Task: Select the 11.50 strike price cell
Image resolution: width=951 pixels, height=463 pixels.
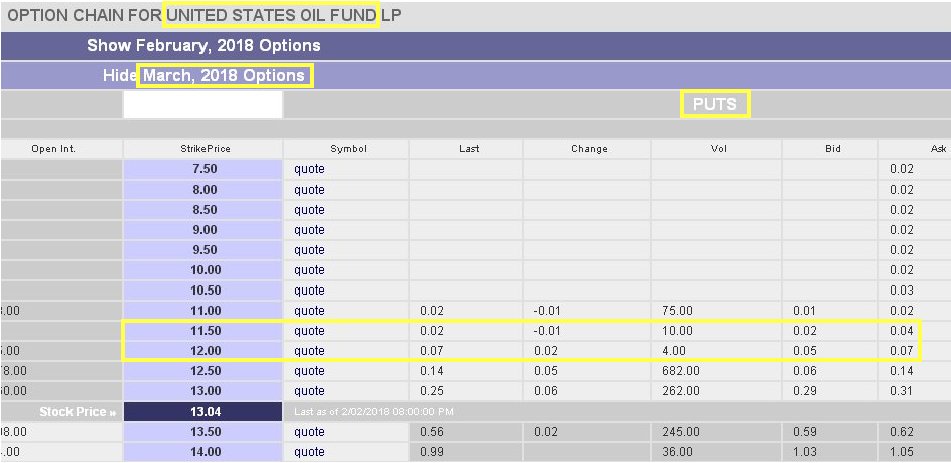Action: pyautogui.click(x=203, y=331)
